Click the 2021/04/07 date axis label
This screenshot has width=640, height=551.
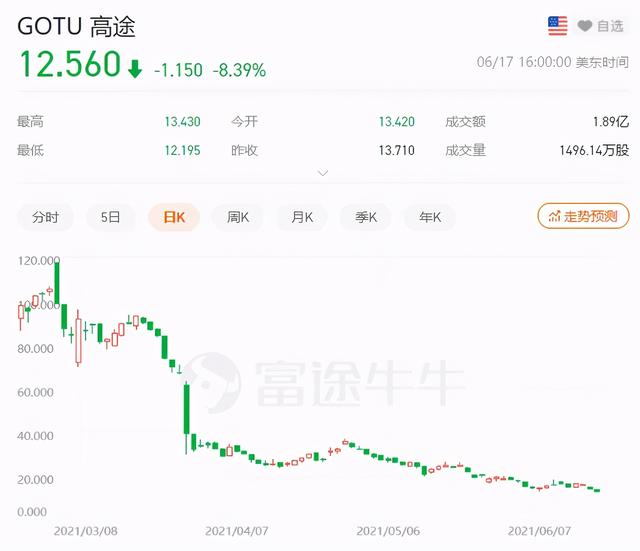coord(237,531)
